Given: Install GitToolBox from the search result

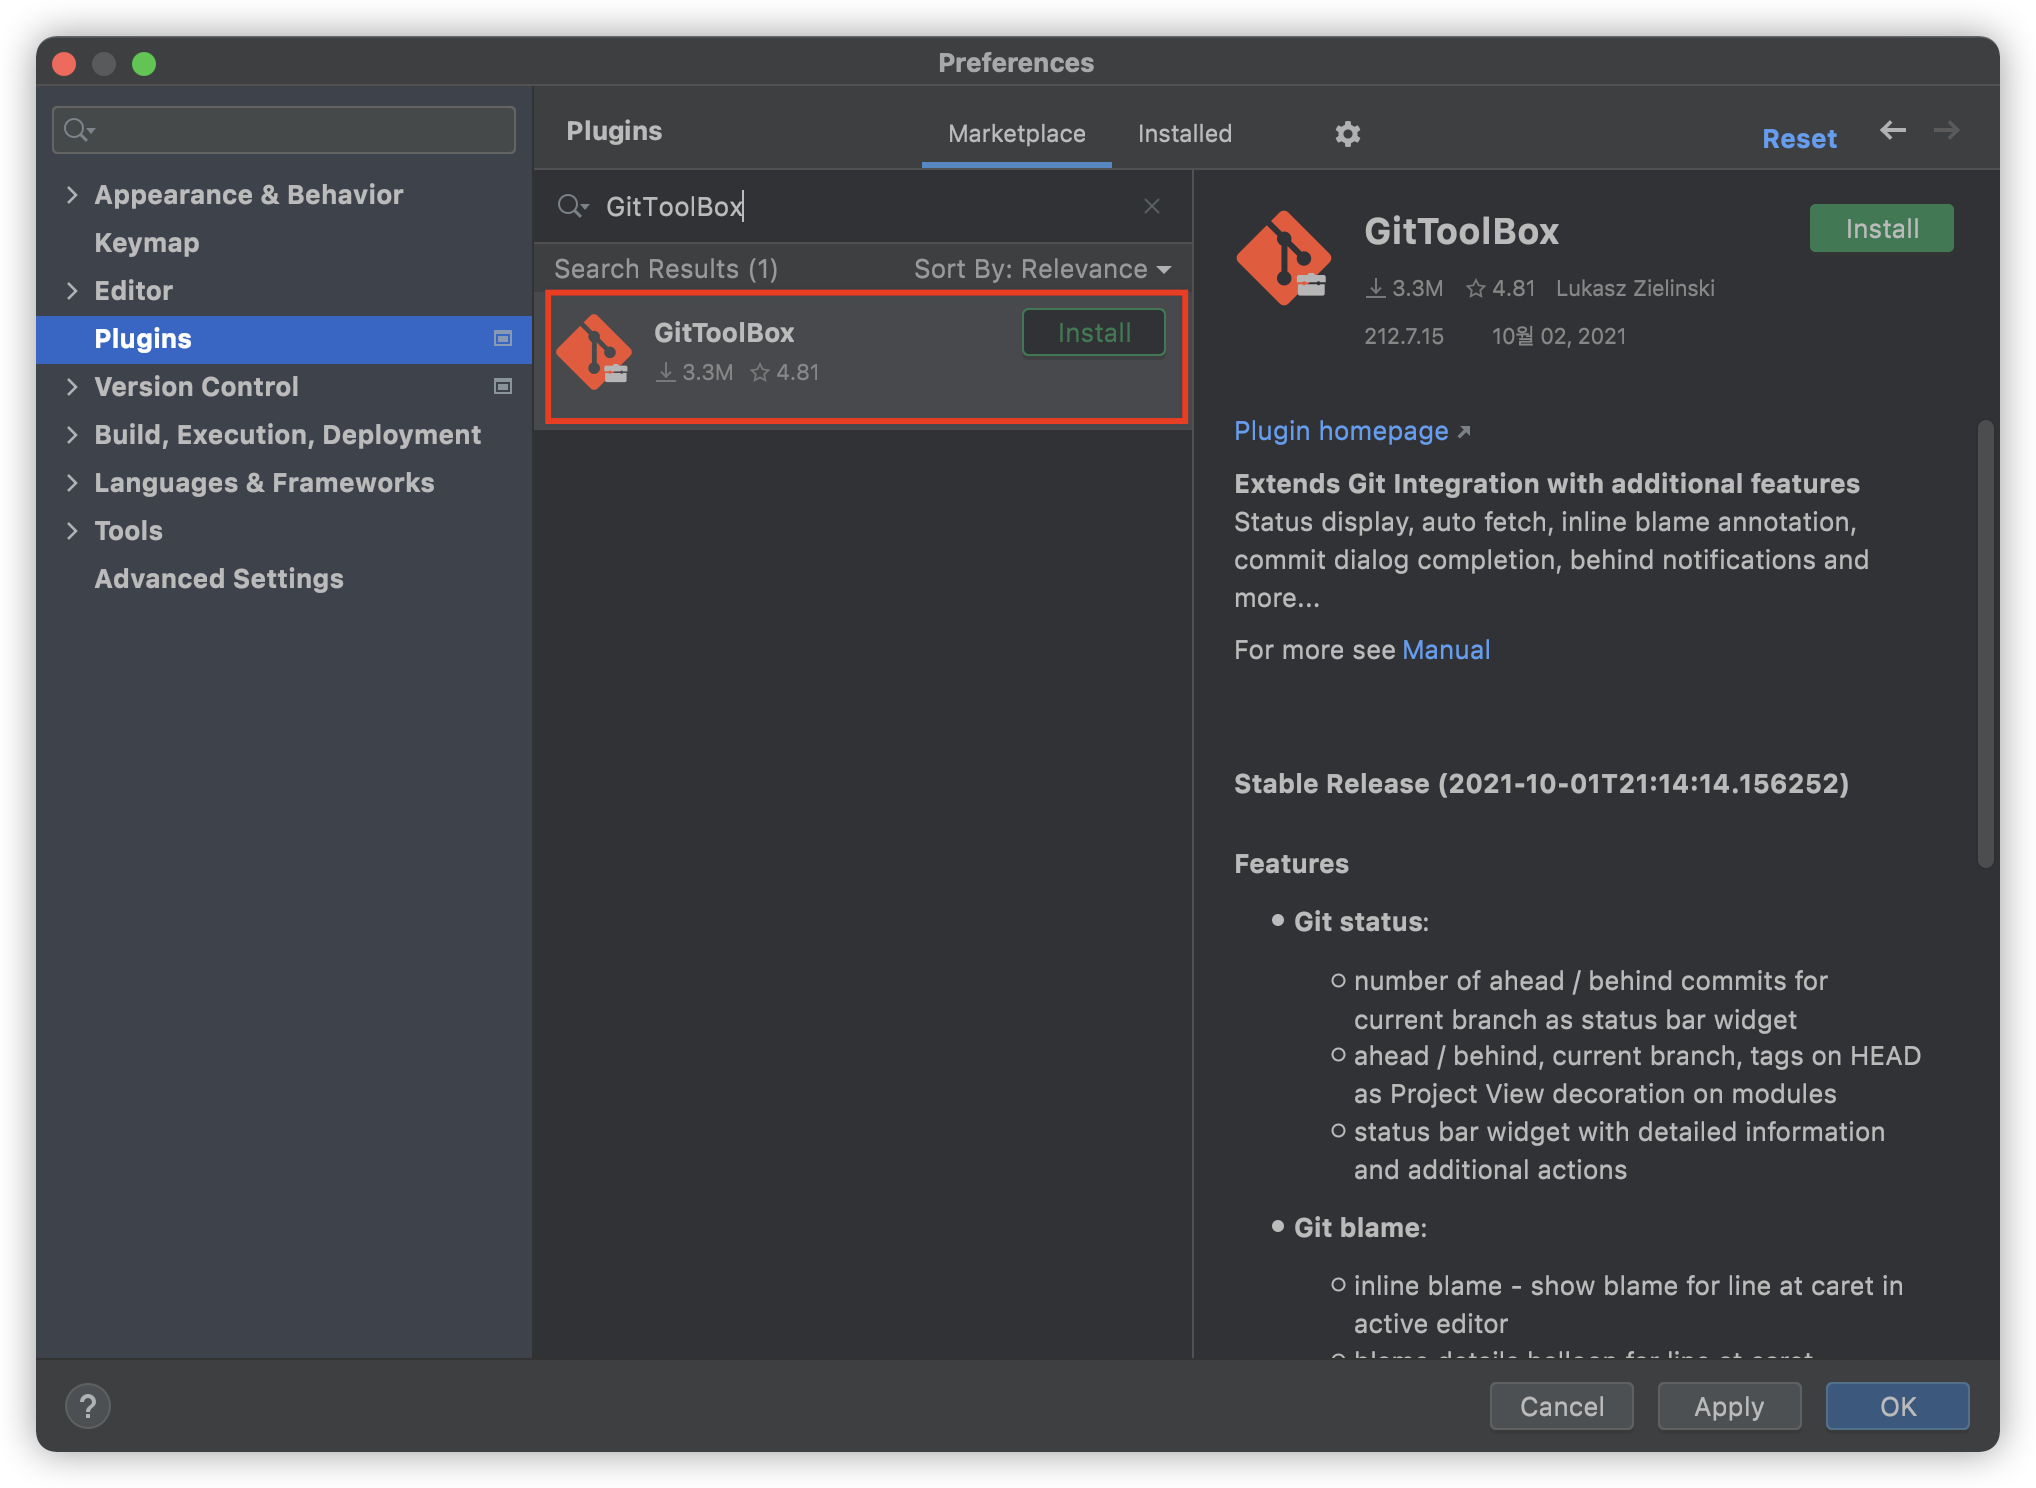Looking at the screenshot, I should (x=1094, y=333).
